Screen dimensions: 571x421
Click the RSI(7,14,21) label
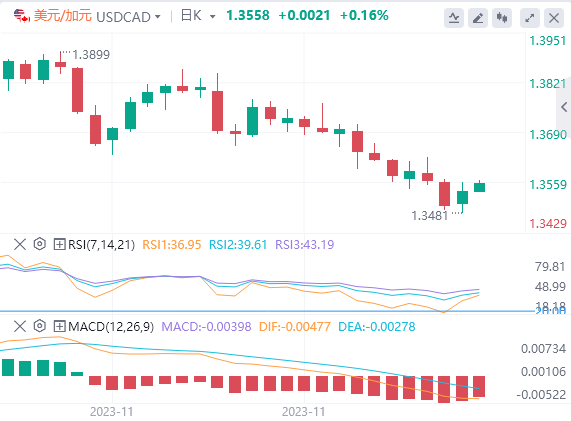click(102, 245)
